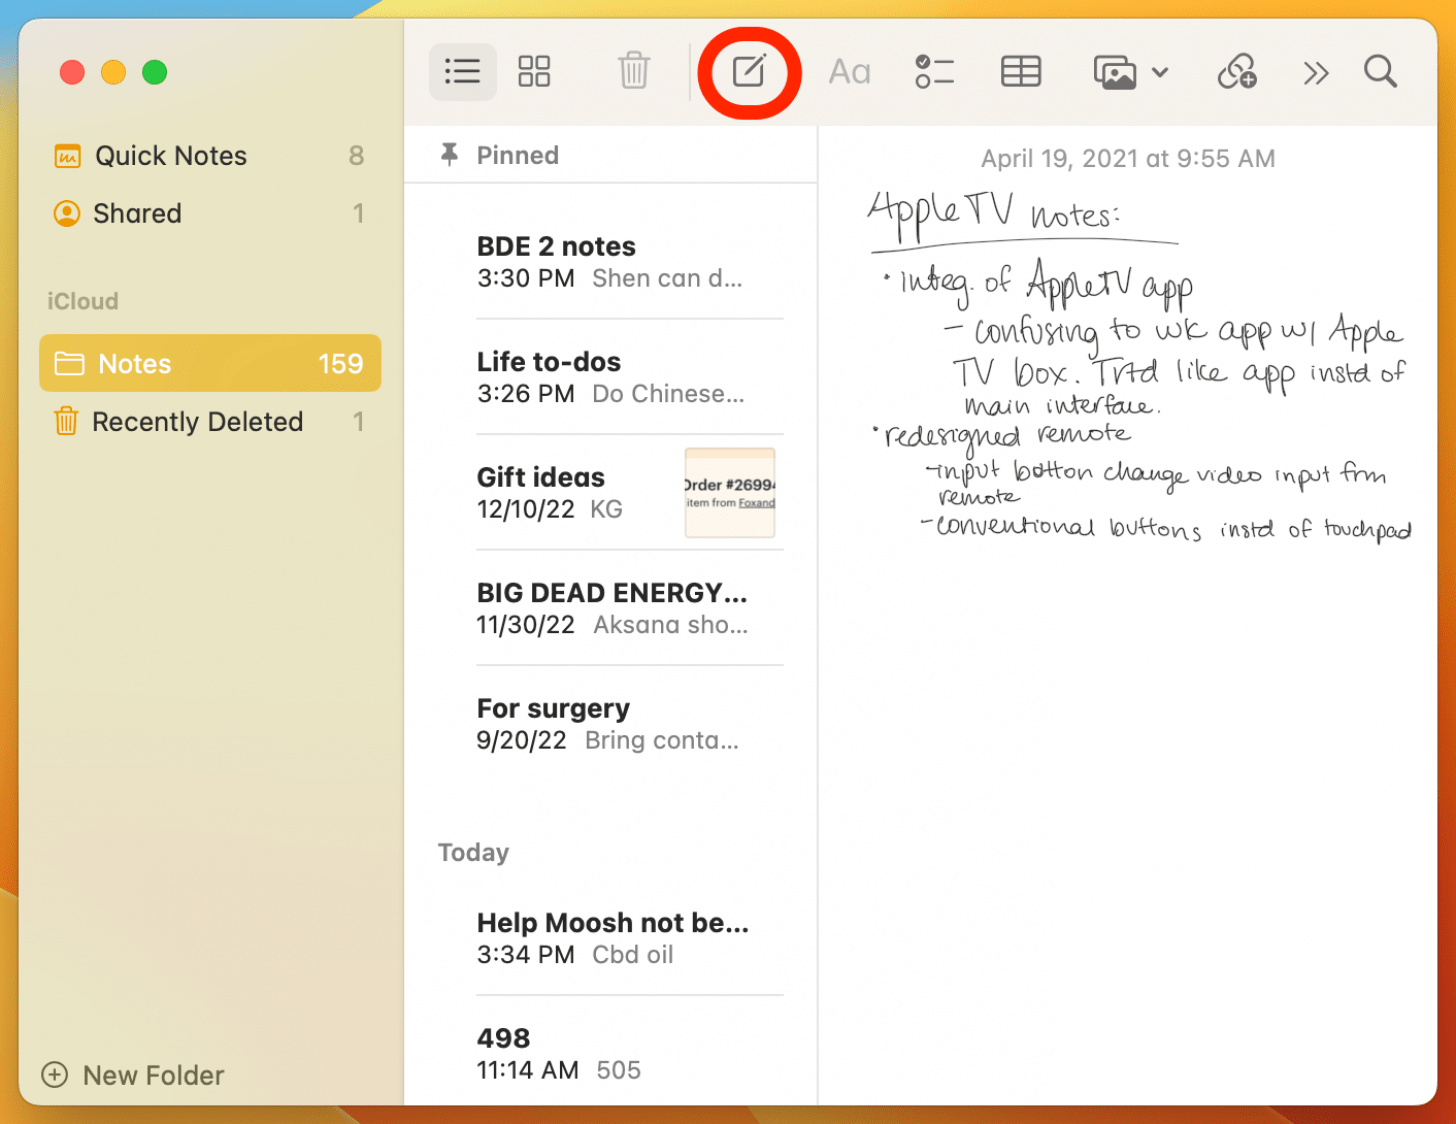Create a new note with the compose icon

pyautogui.click(x=749, y=71)
